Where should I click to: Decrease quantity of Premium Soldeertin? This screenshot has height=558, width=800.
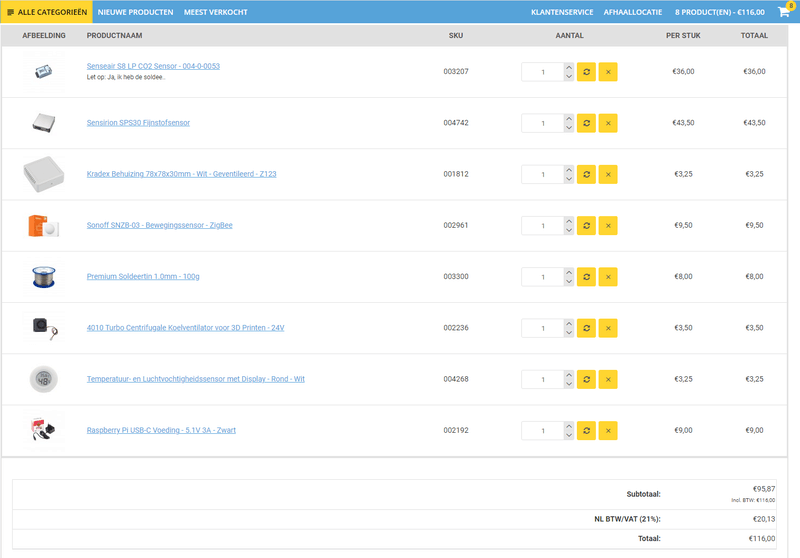pos(569,282)
